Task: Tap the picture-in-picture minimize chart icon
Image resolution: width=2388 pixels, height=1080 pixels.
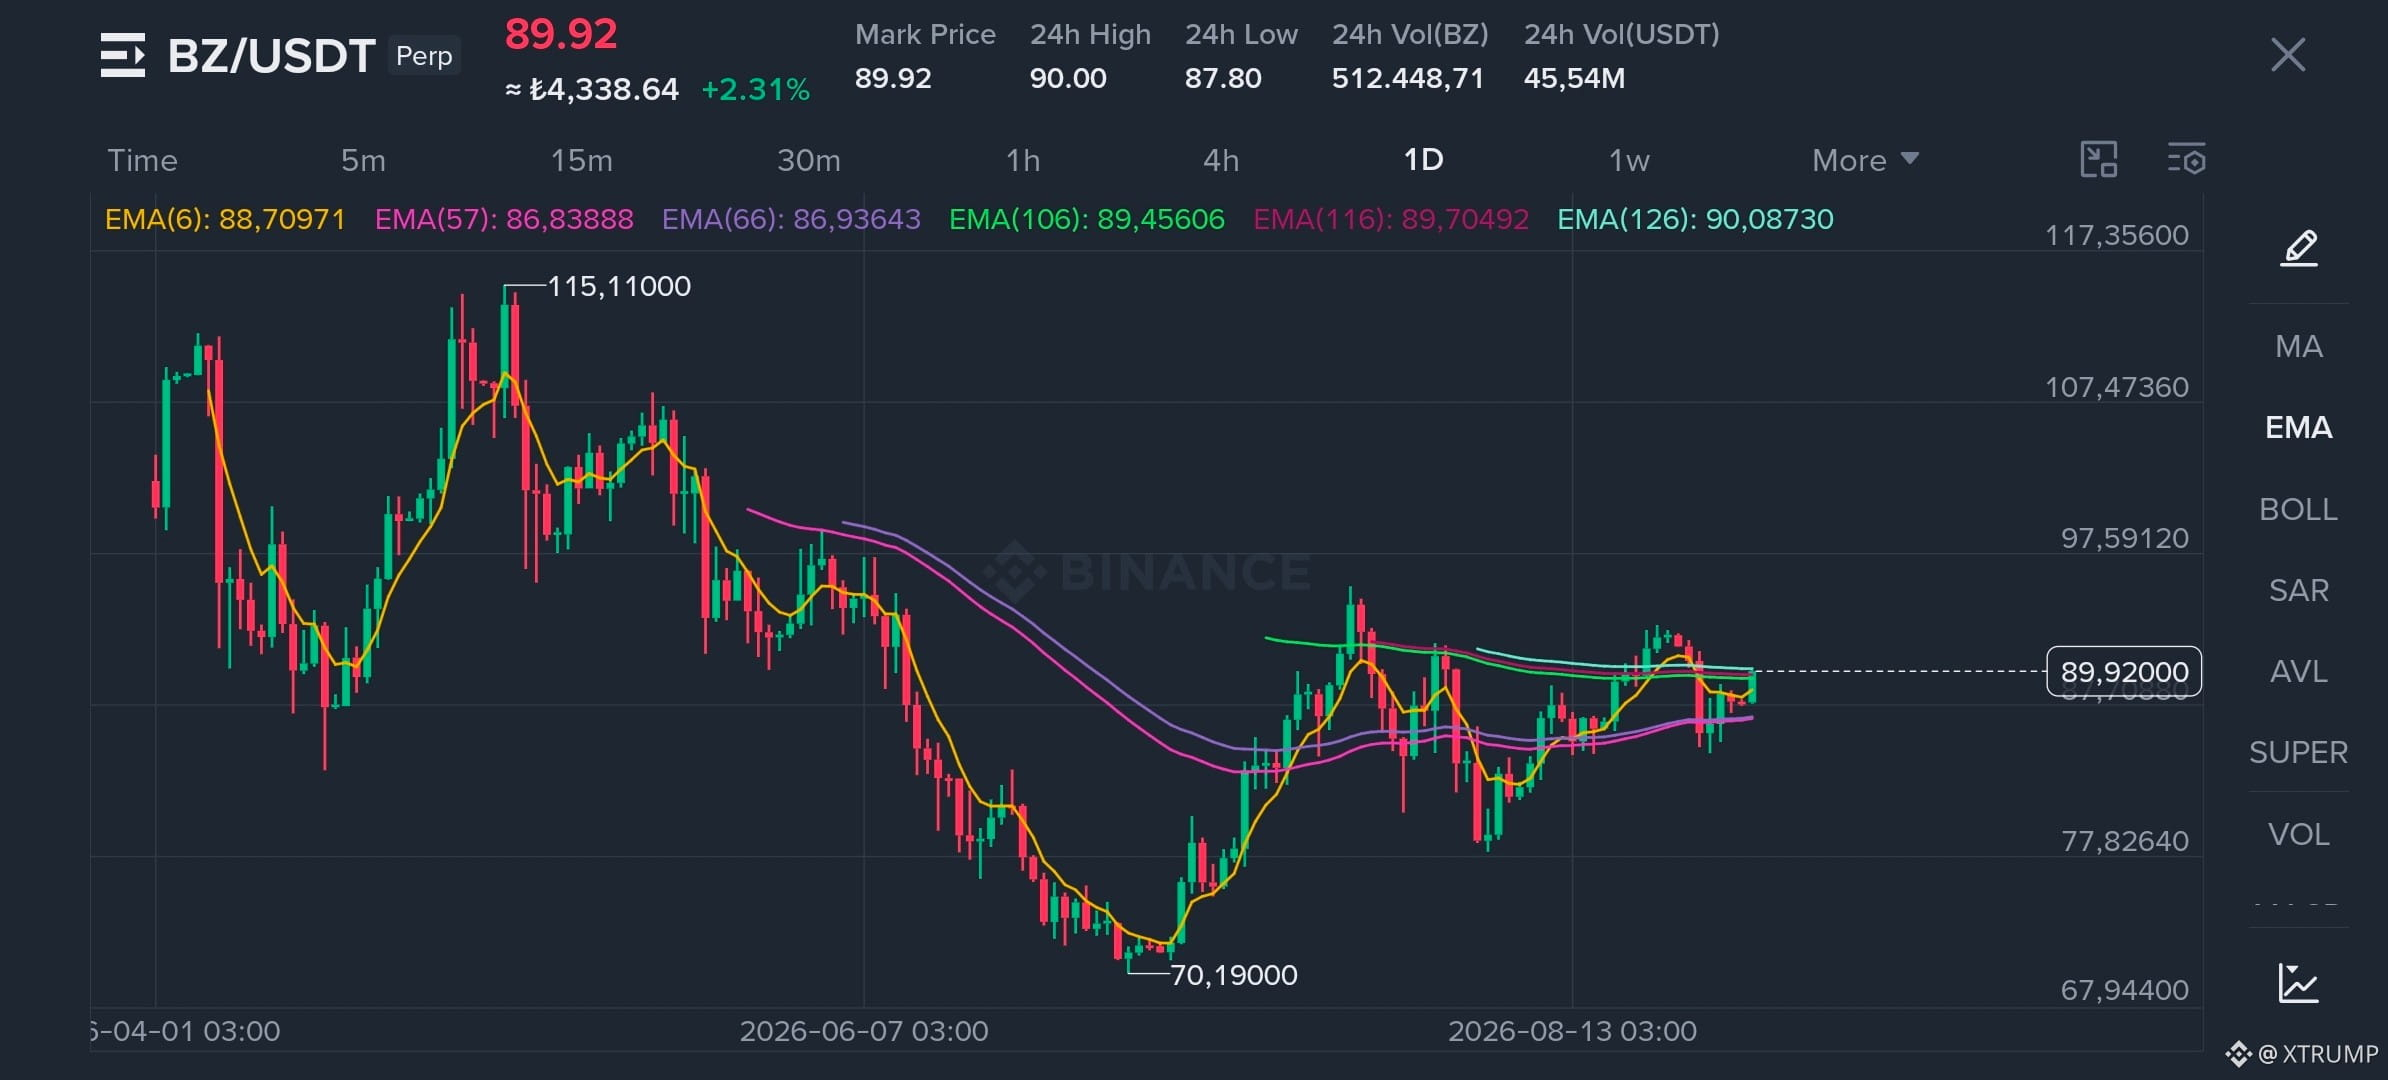Action: pos(2099,160)
